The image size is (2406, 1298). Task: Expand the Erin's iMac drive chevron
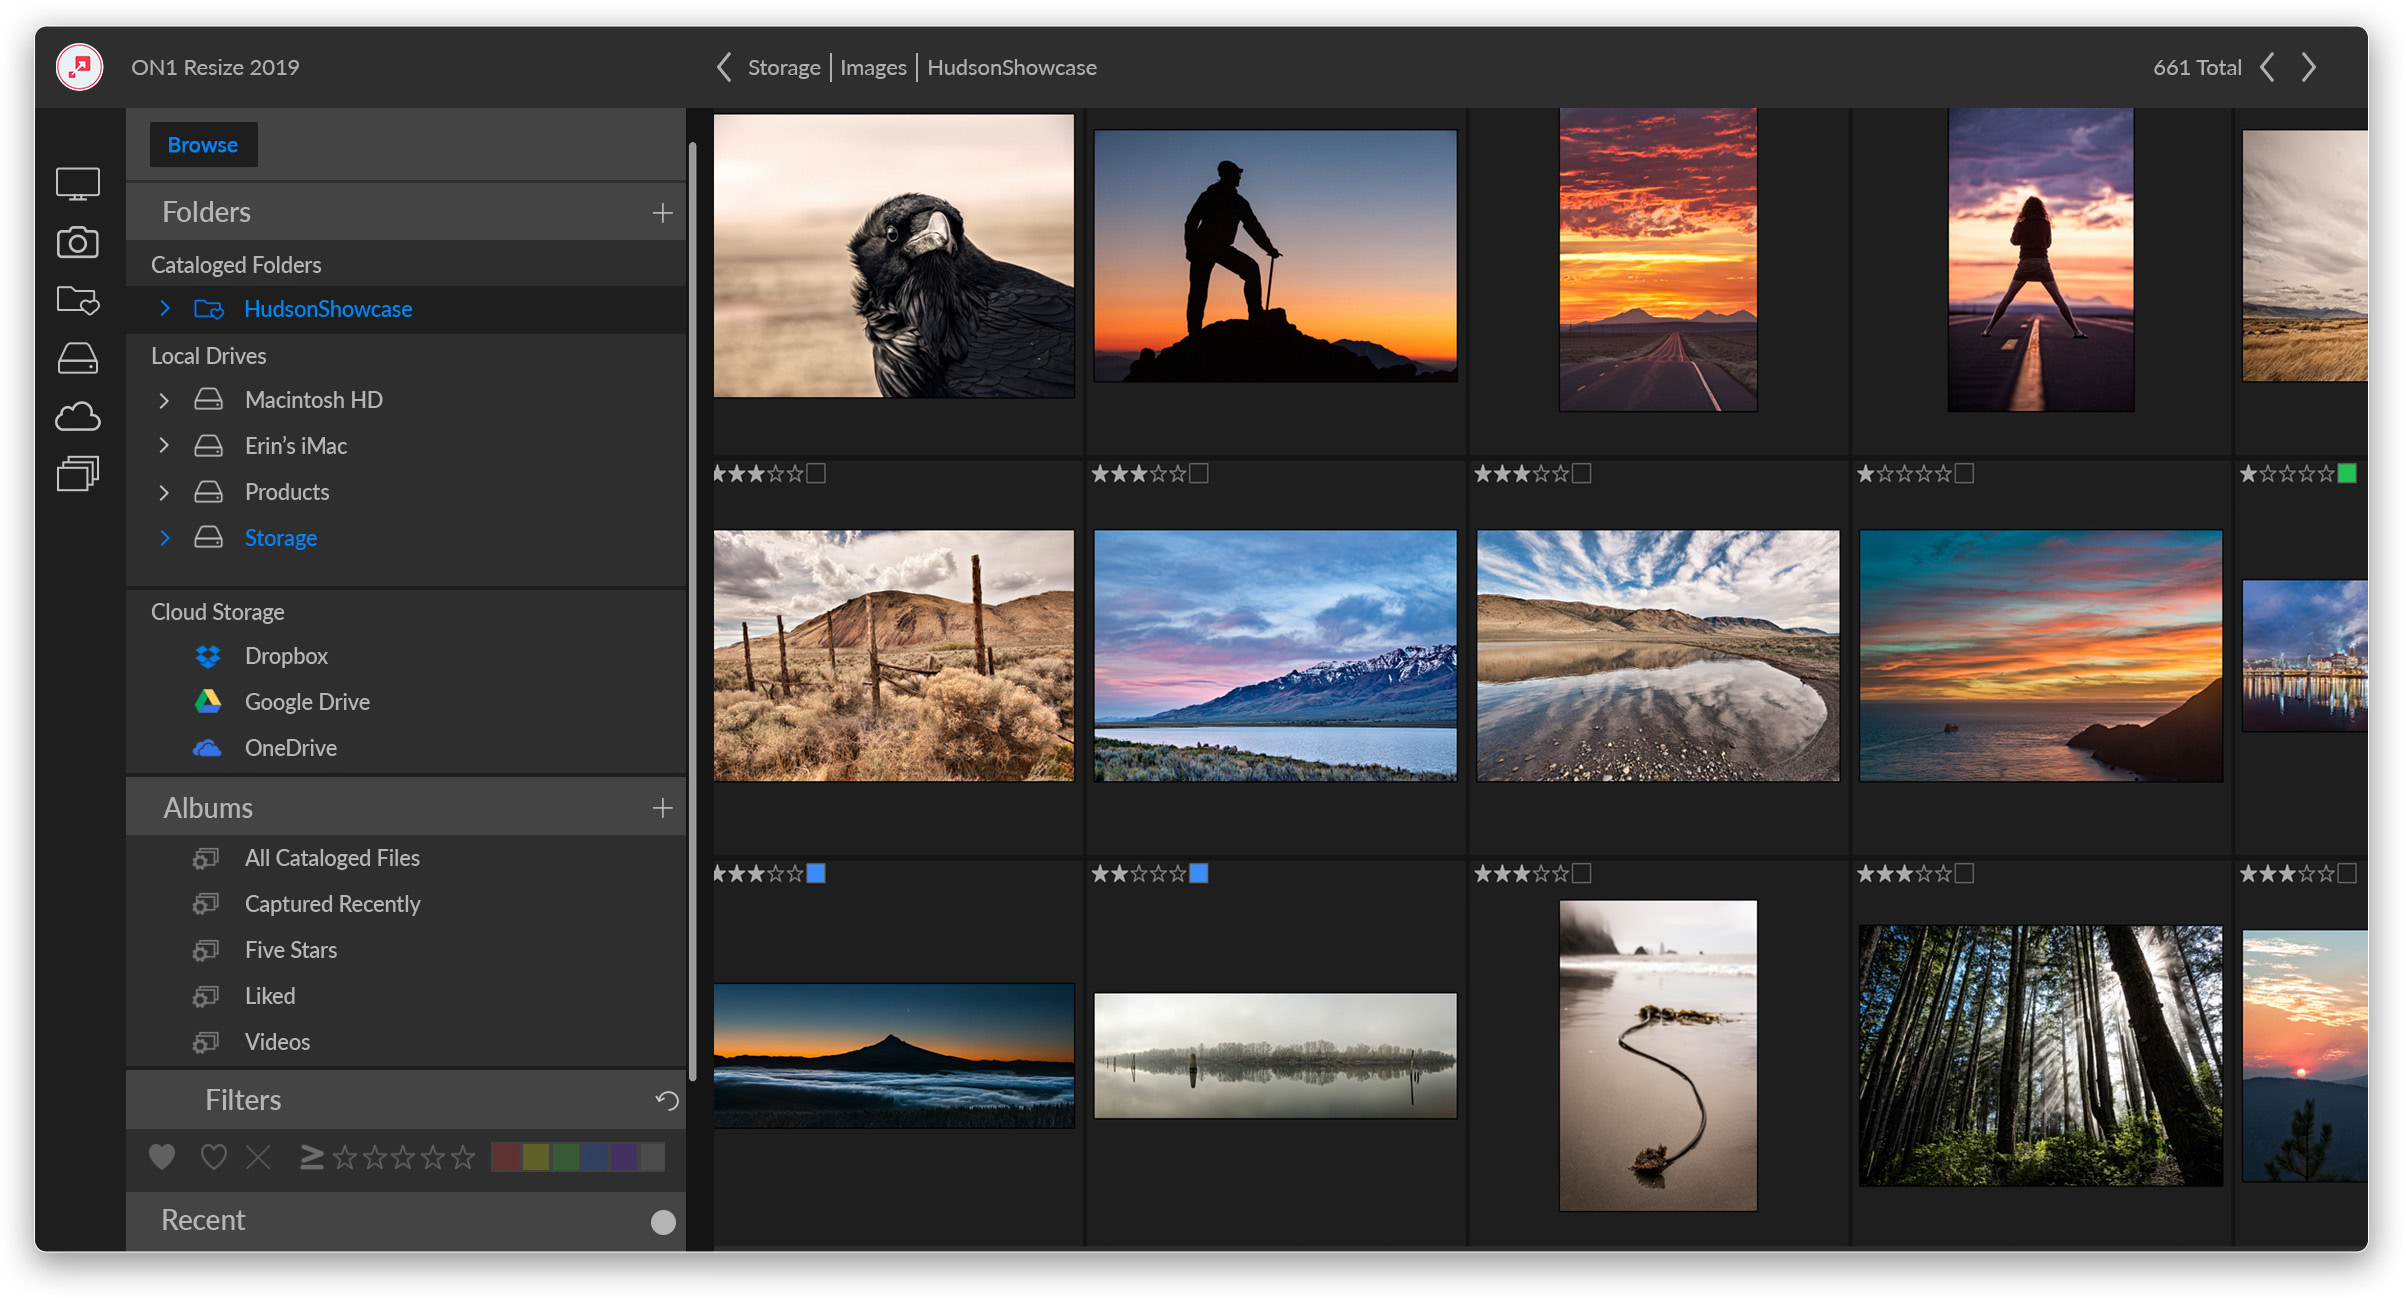tap(165, 446)
